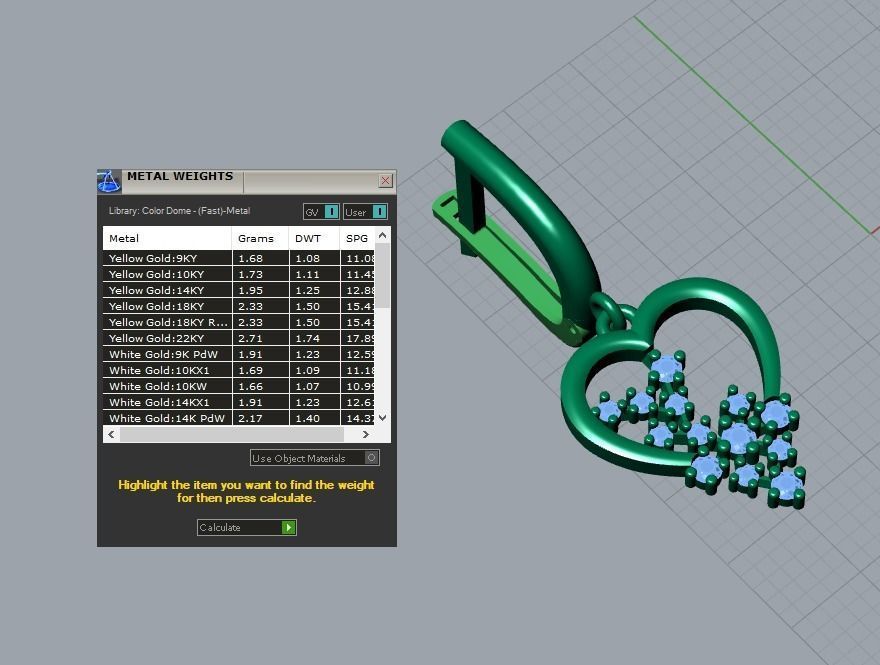Select the Yellow Gold:22KY row
The image size is (880, 665).
239,338
